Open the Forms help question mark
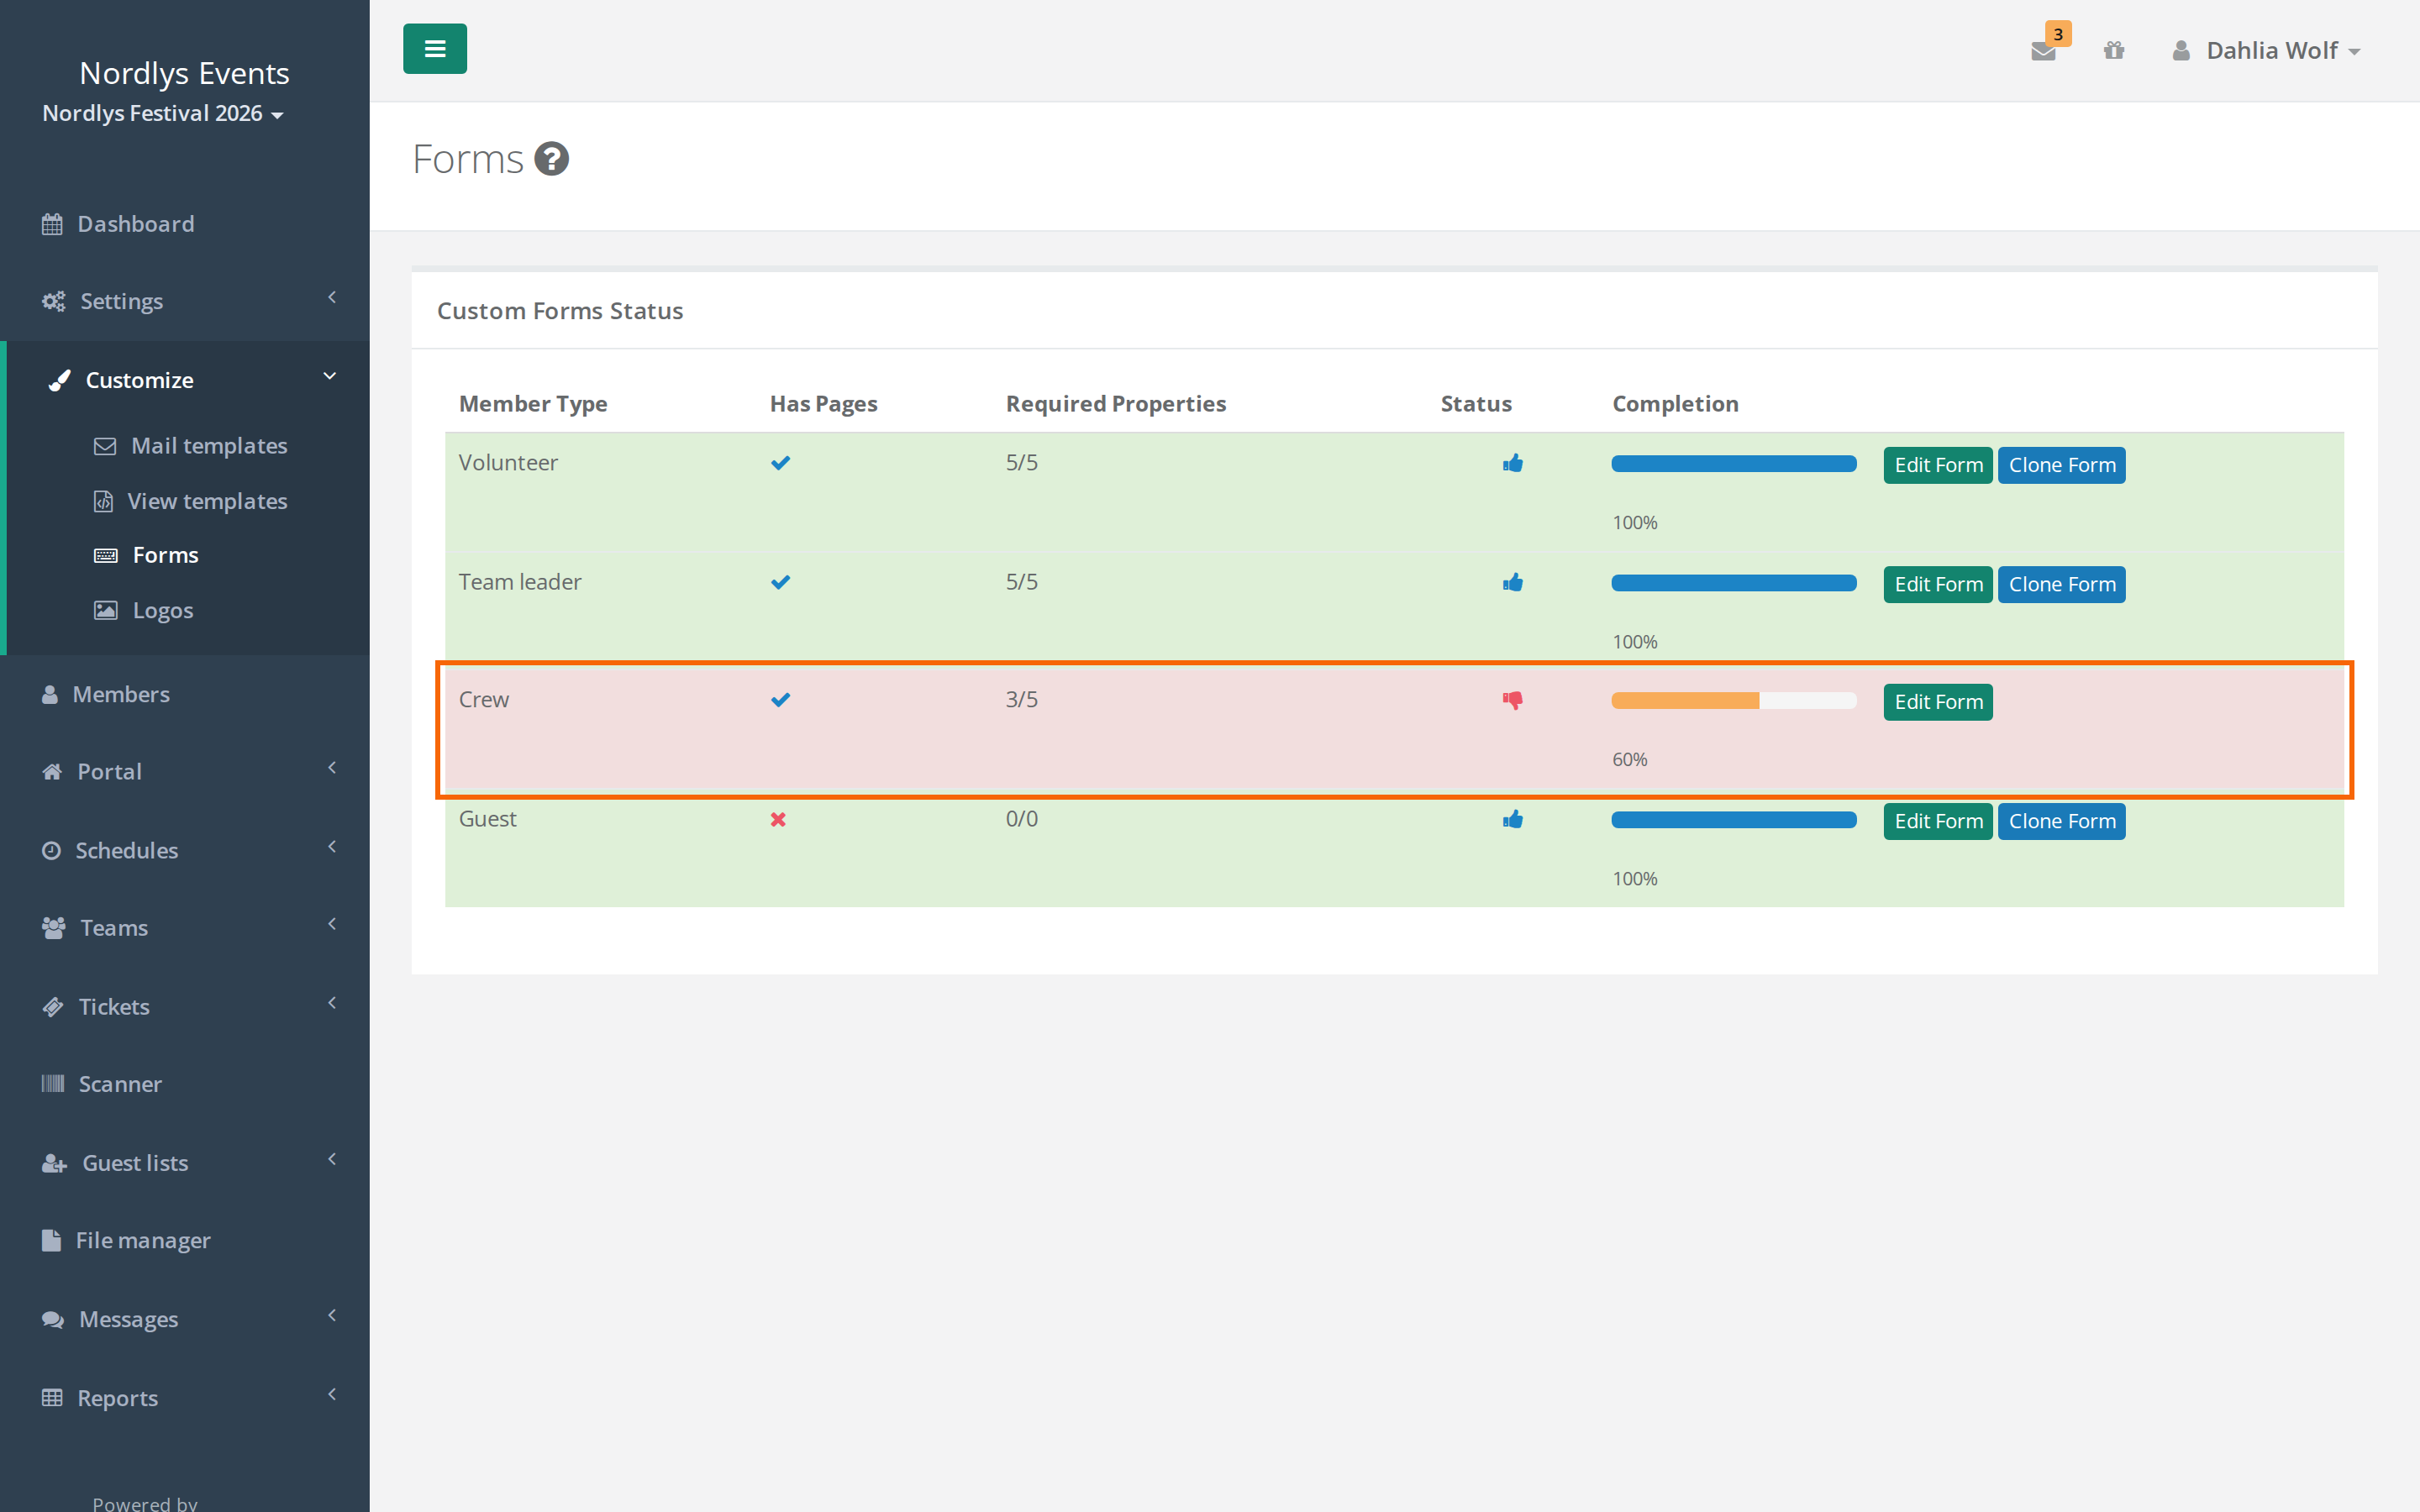This screenshot has height=1512, width=2420. point(551,158)
